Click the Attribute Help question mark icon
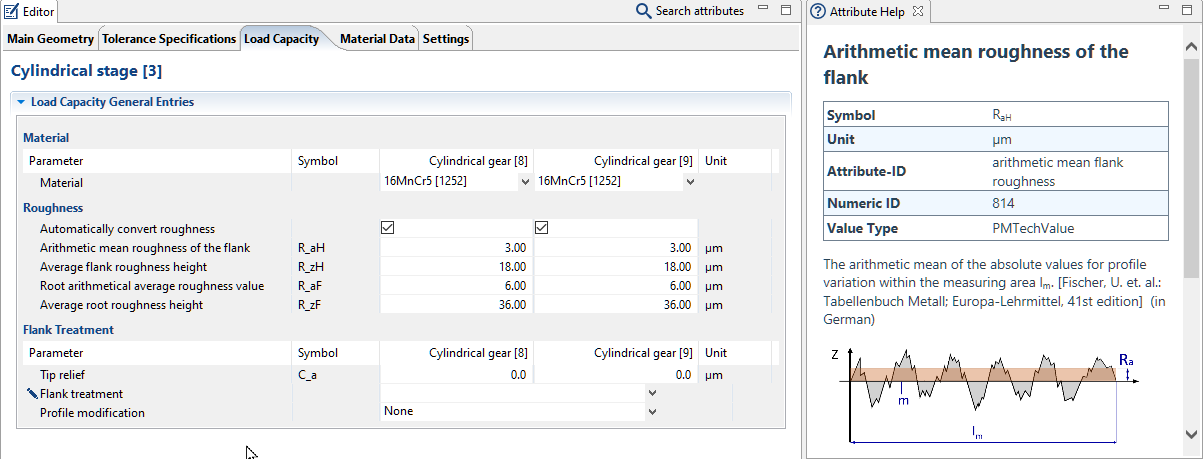The height and width of the screenshot is (459, 1203). 818,12
